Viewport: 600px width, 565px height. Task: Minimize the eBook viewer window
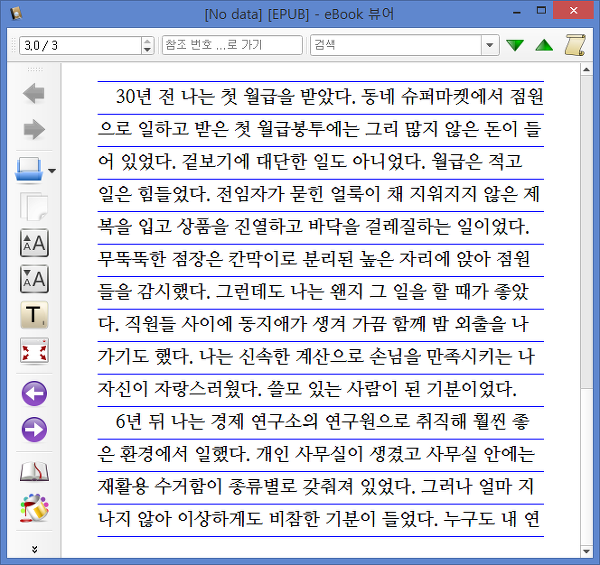(x=517, y=11)
